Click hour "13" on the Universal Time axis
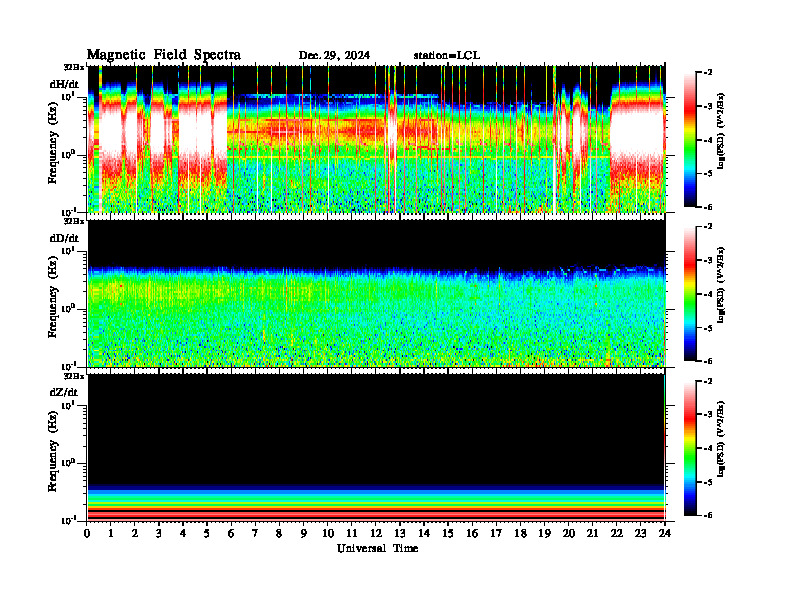Screen dimensions: 792x612 tap(400, 533)
